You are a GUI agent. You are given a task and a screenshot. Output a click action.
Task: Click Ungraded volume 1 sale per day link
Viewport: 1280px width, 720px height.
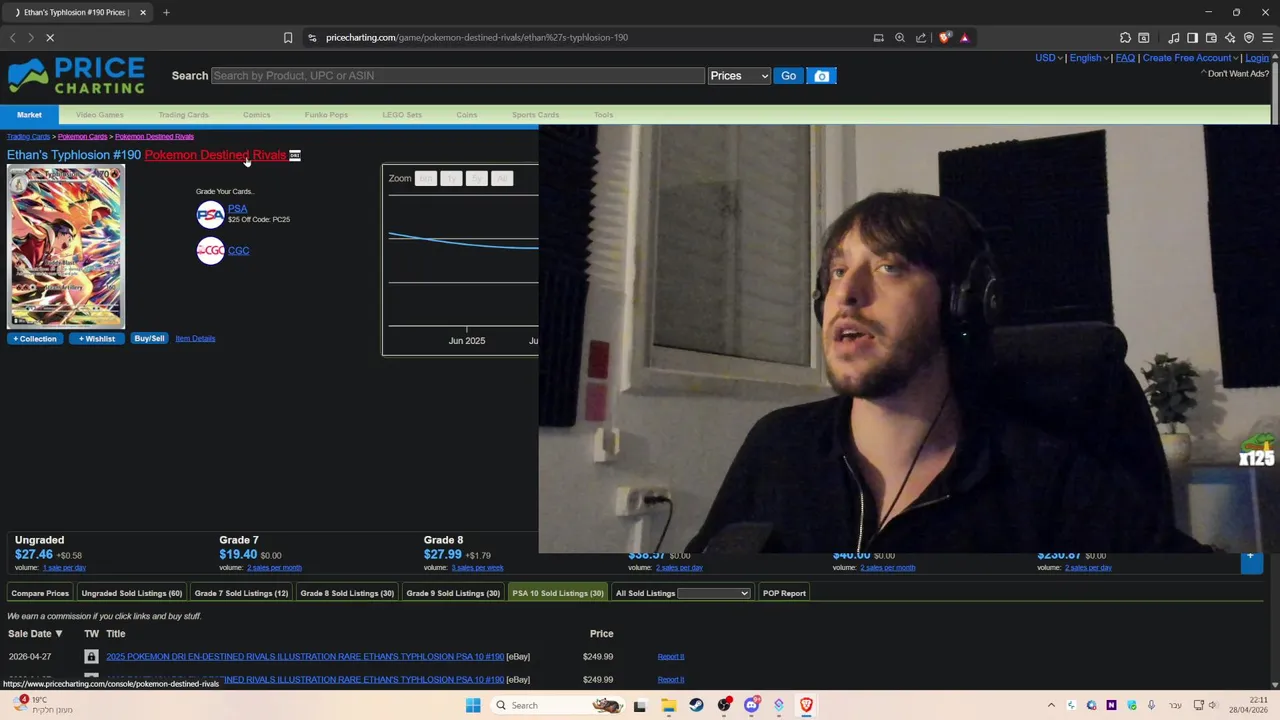click(64, 568)
